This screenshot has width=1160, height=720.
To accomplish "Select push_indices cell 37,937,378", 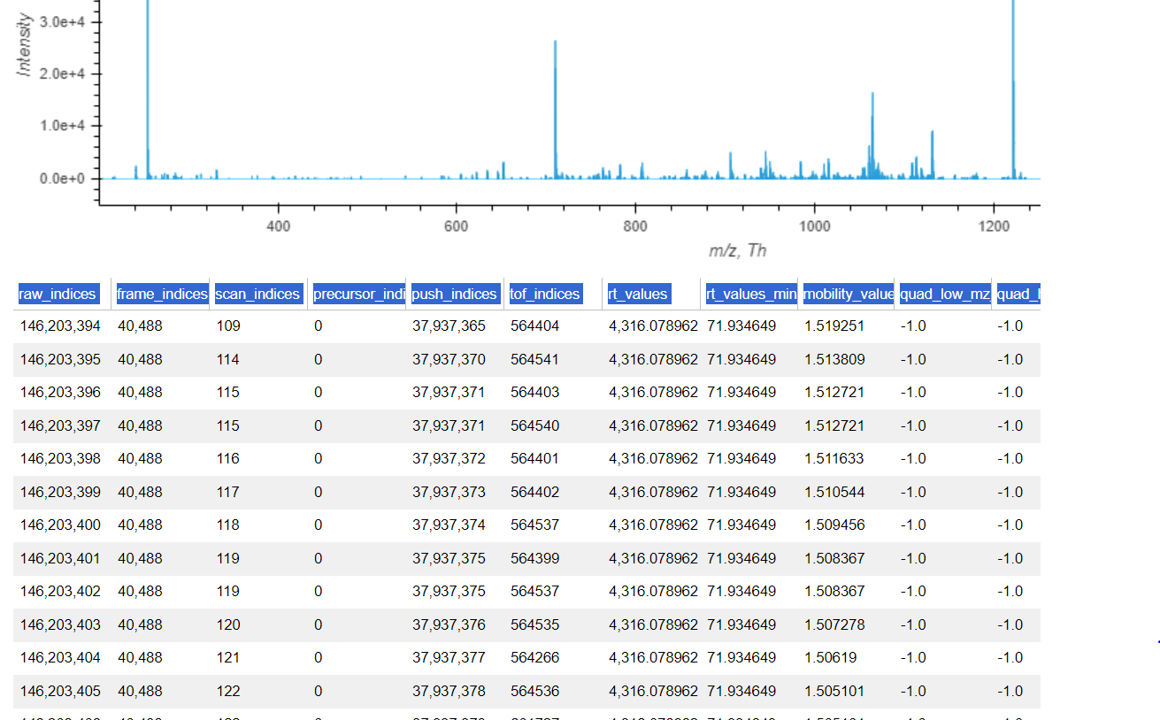I will 448,691.
